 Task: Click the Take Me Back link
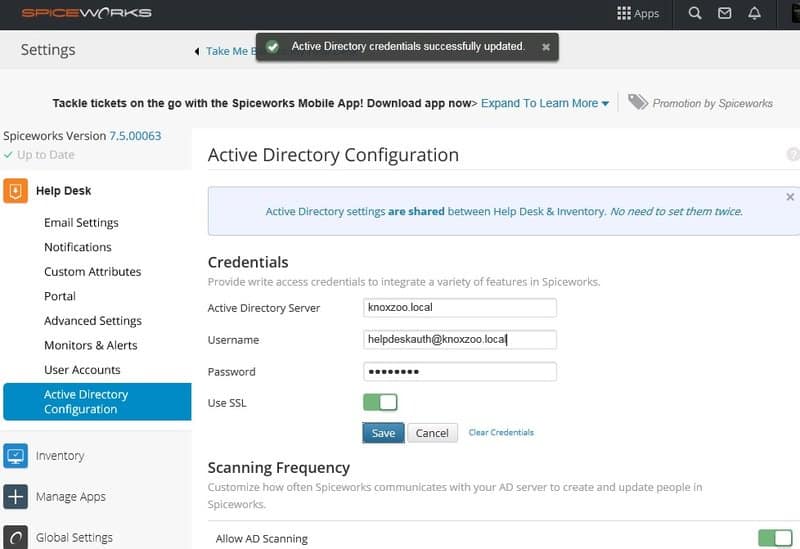point(231,52)
